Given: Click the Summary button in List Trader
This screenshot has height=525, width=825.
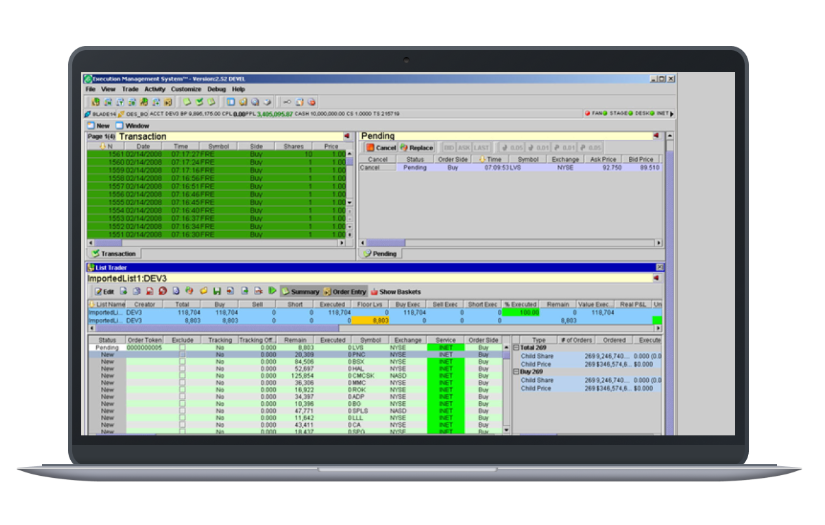Looking at the screenshot, I should 300,291.
